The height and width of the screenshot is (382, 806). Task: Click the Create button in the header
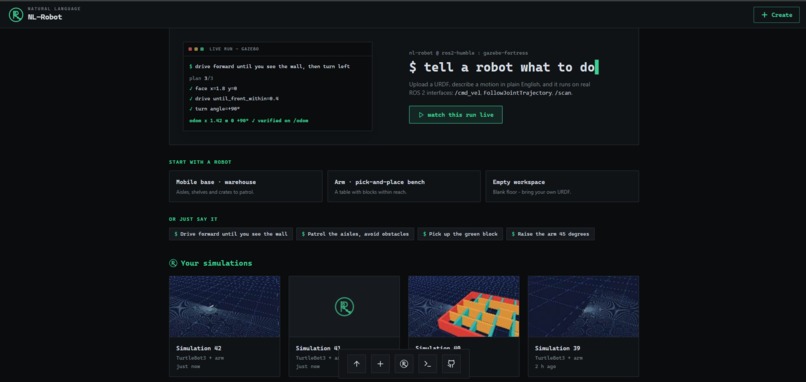[x=776, y=15]
